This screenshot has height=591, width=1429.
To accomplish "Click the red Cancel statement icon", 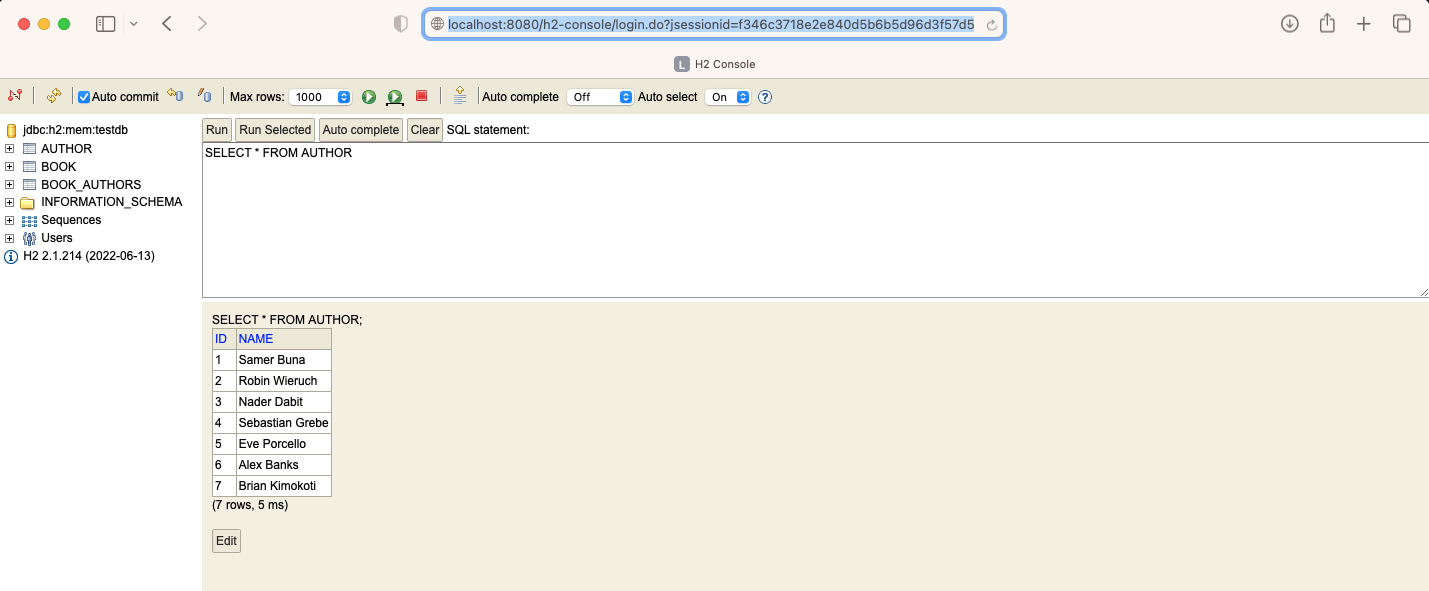I will click(422, 96).
